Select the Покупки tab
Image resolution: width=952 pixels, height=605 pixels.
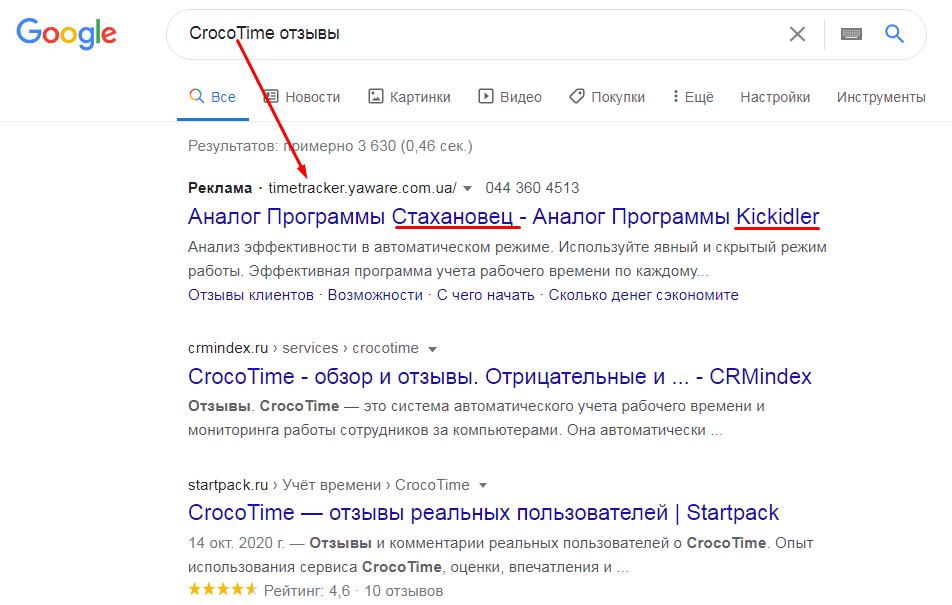tap(607, 97)
